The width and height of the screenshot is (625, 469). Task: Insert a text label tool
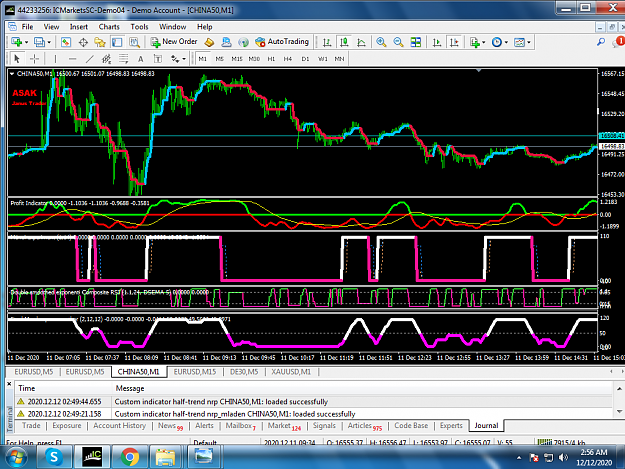[158, 59]
